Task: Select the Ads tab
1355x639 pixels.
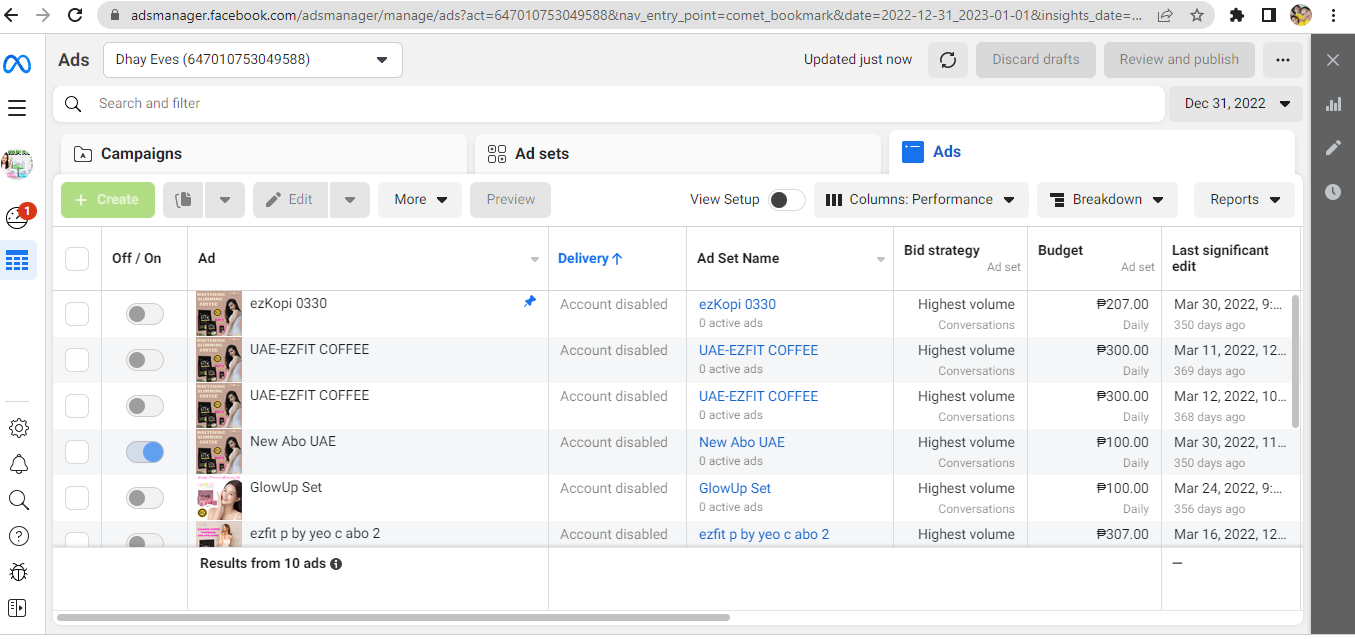Action: point(1092,152)
